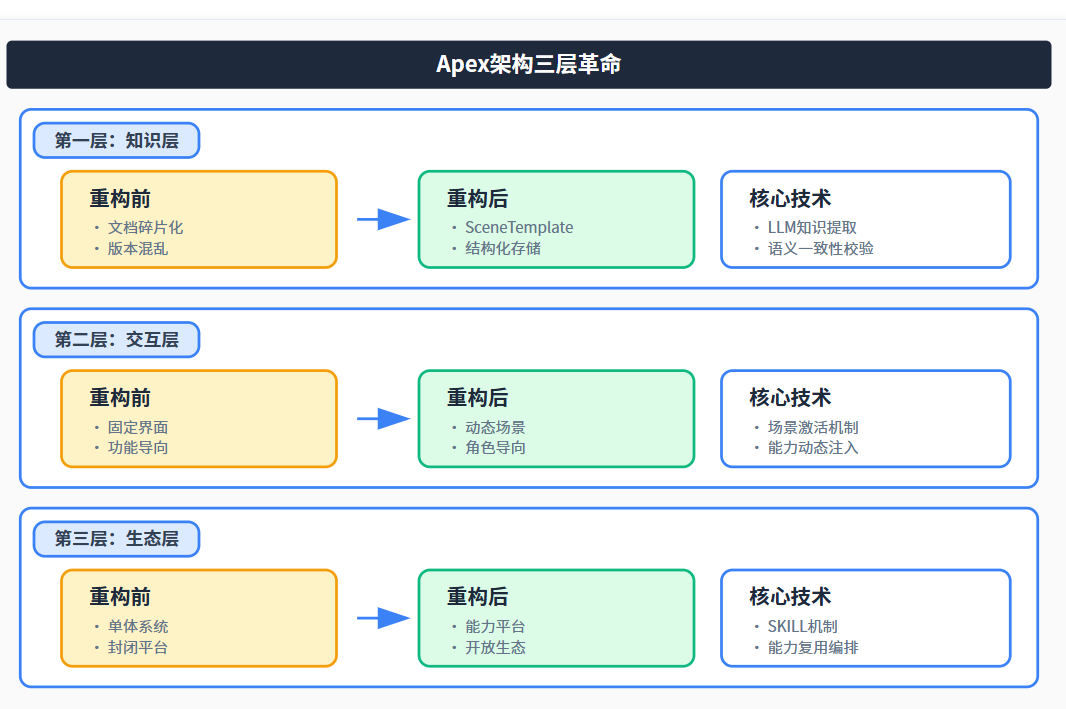
Task: Select the label '第一层：知识层'
Action: click(116, 141)
